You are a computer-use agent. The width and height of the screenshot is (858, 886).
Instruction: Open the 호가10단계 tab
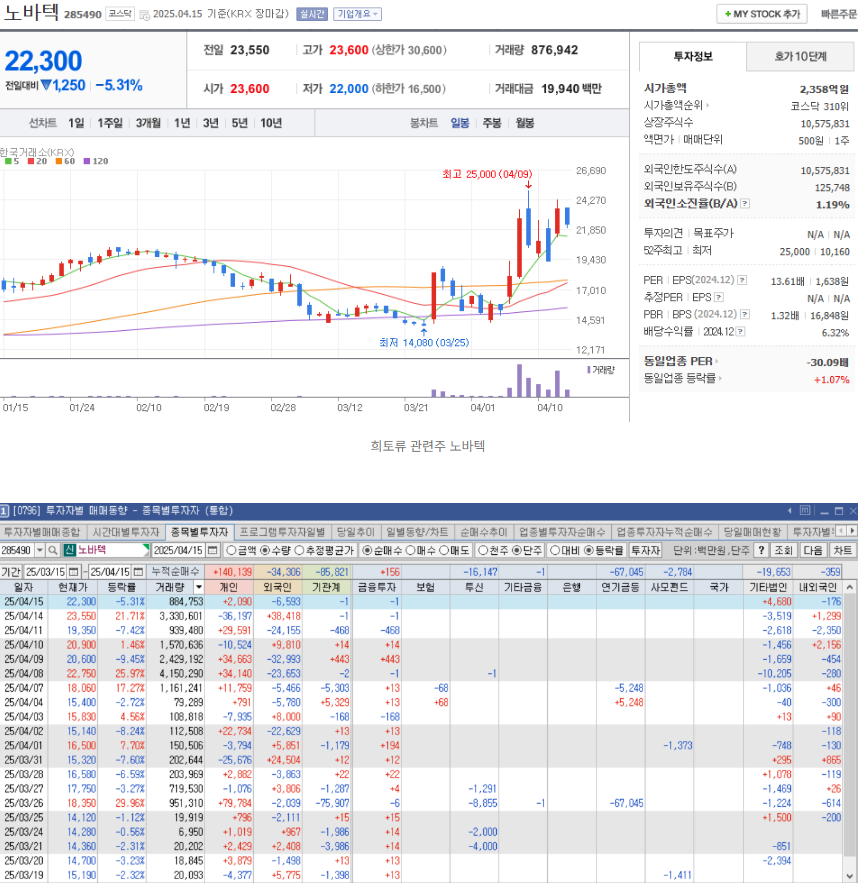pyautogui.click(x=800, y=57)
